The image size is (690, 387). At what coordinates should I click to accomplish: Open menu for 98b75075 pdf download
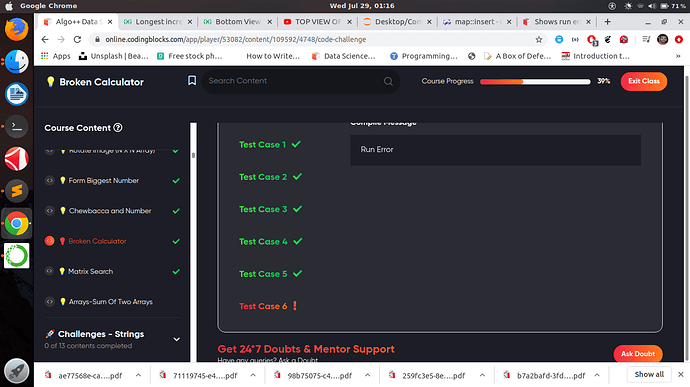367,375
